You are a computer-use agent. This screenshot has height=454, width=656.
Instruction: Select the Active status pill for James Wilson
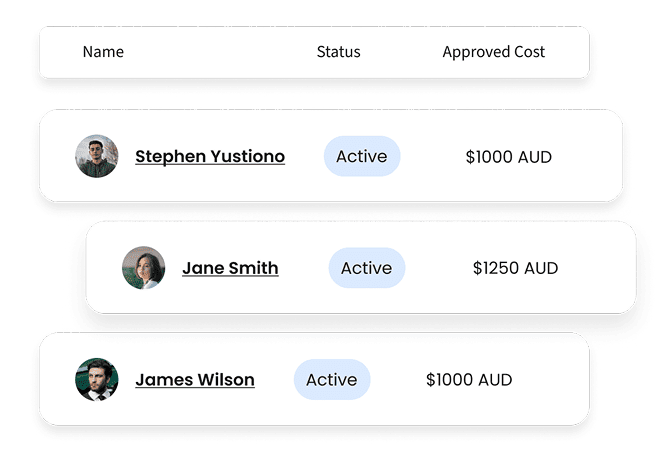pos(332,380)
